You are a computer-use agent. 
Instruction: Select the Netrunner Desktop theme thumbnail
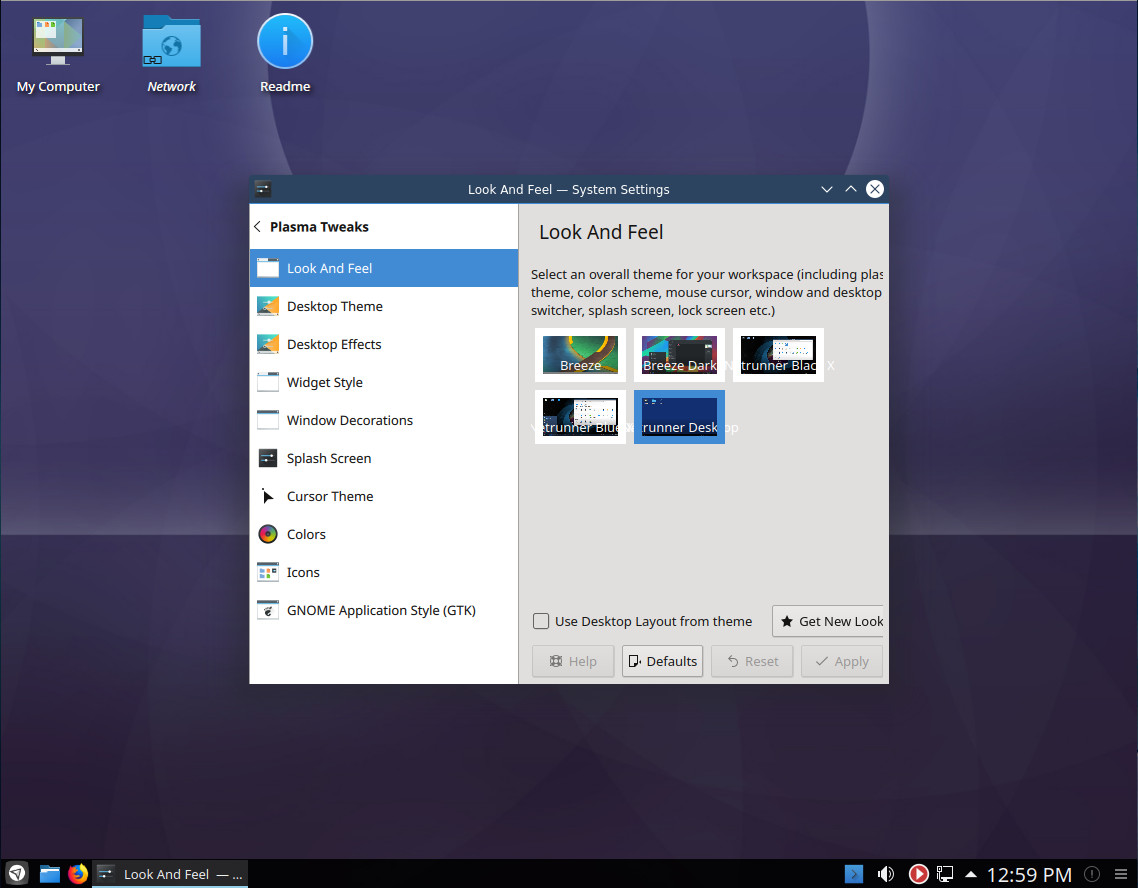[679, 417]
